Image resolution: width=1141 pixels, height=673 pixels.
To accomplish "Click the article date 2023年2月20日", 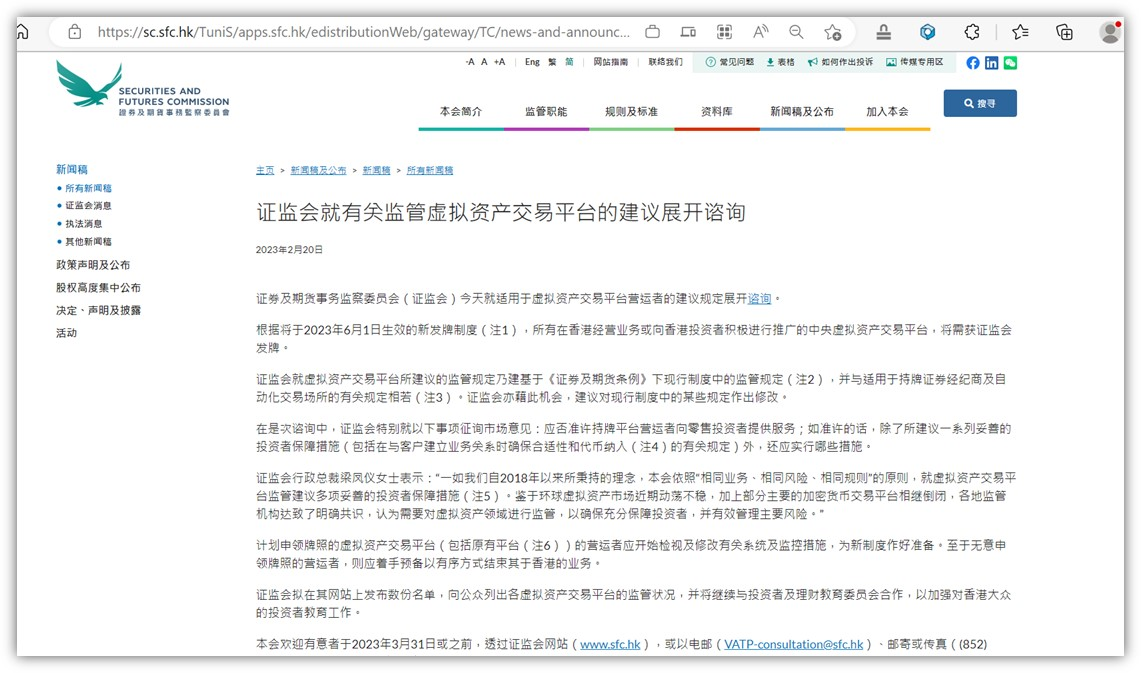I will point(289,250).
